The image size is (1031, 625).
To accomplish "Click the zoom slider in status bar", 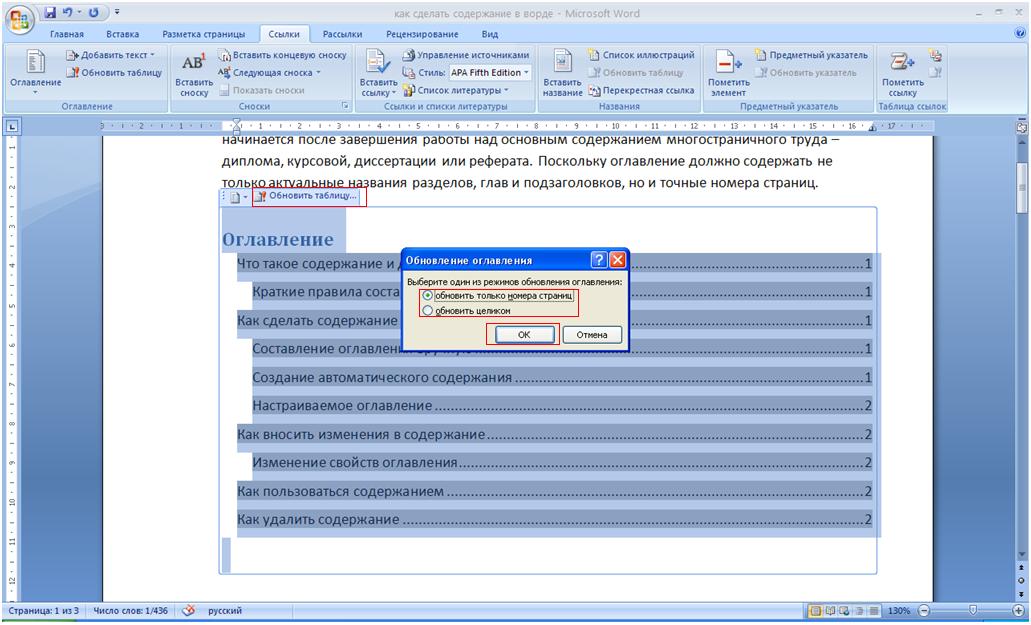I will 972,610.
